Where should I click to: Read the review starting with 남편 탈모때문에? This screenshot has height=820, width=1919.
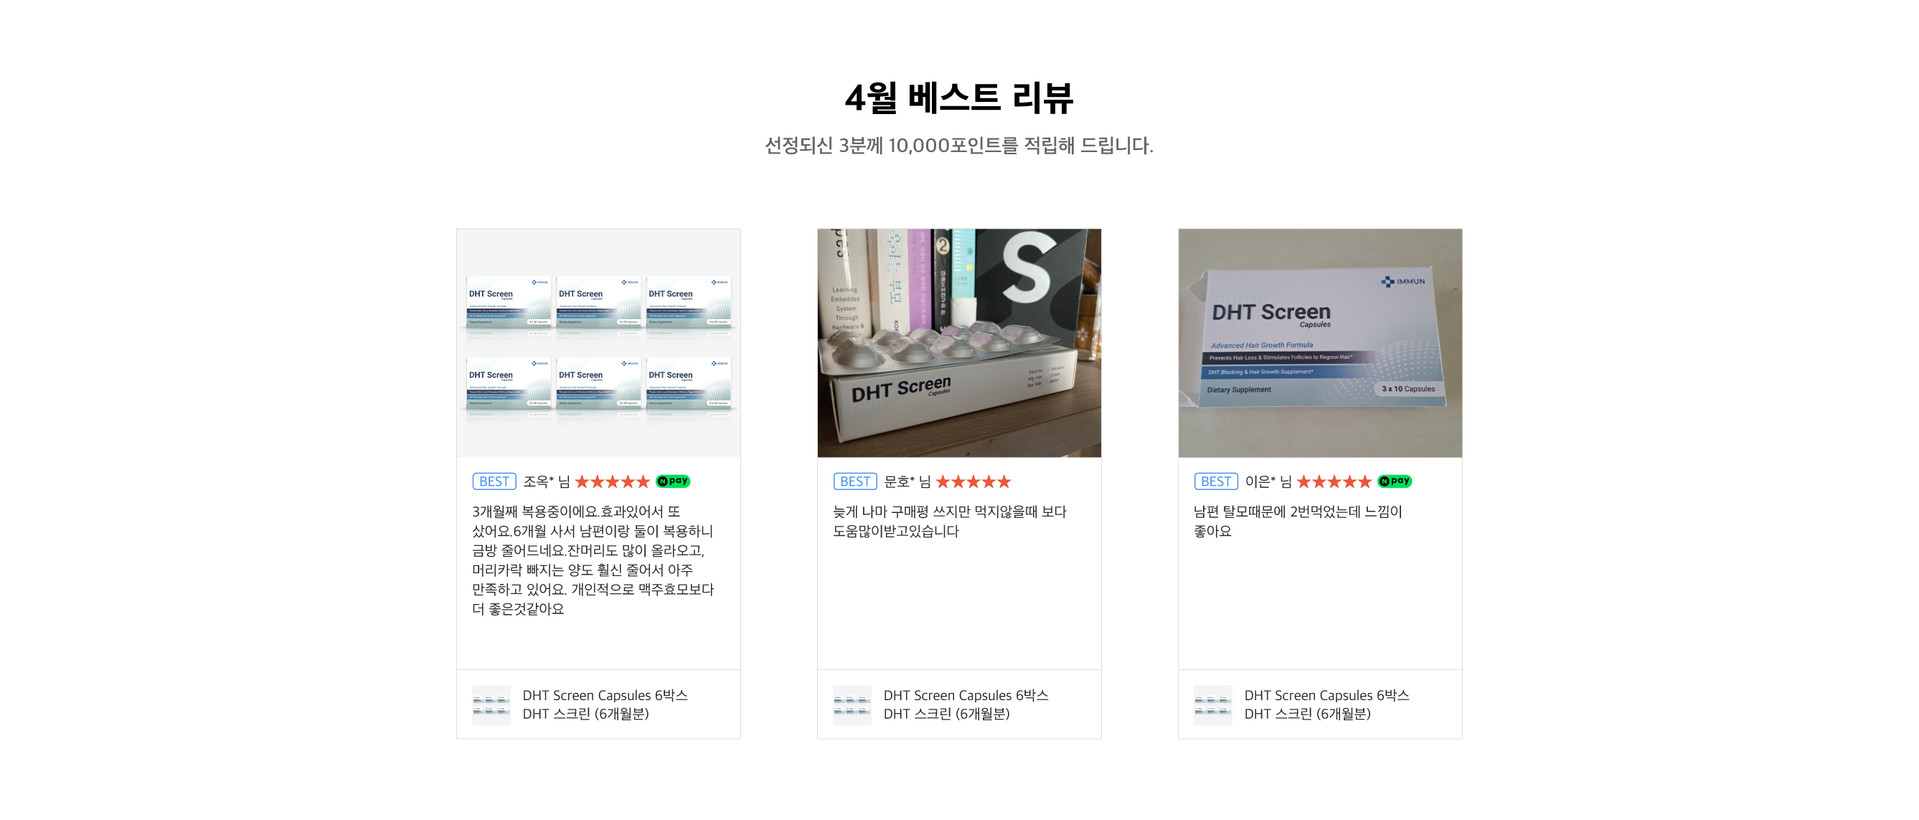click(x=1298, y=521)
